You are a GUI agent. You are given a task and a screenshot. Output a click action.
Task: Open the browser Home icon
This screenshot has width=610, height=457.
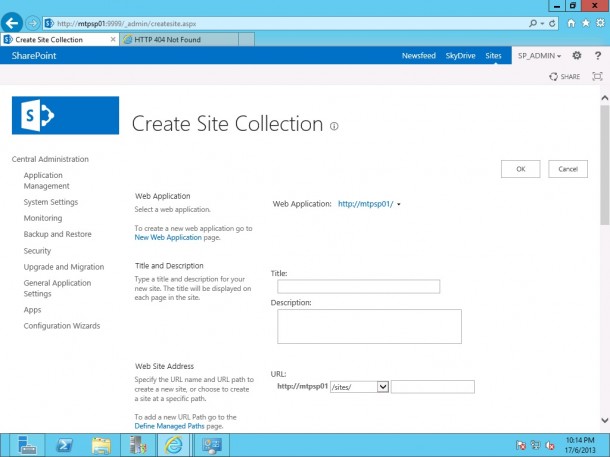tap(571, 23)
